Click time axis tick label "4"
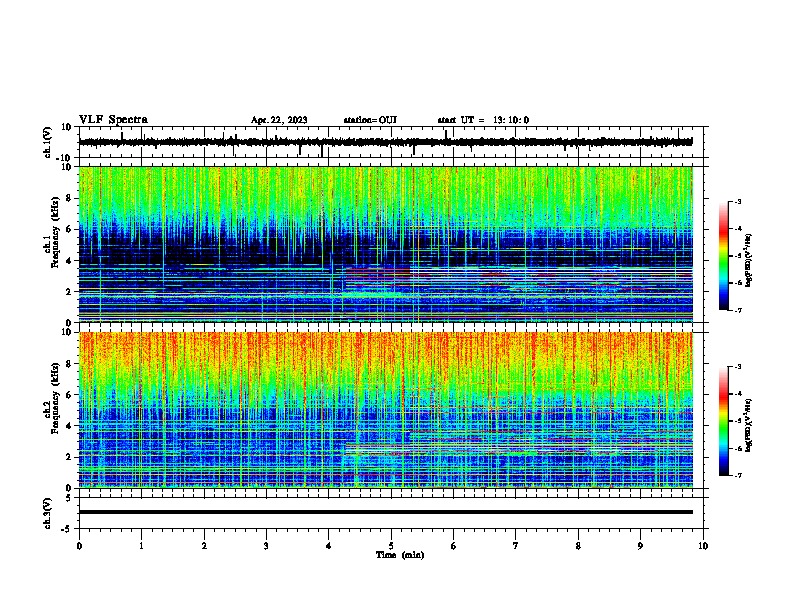This screenshot has height=612, width=792. point(329,546)
